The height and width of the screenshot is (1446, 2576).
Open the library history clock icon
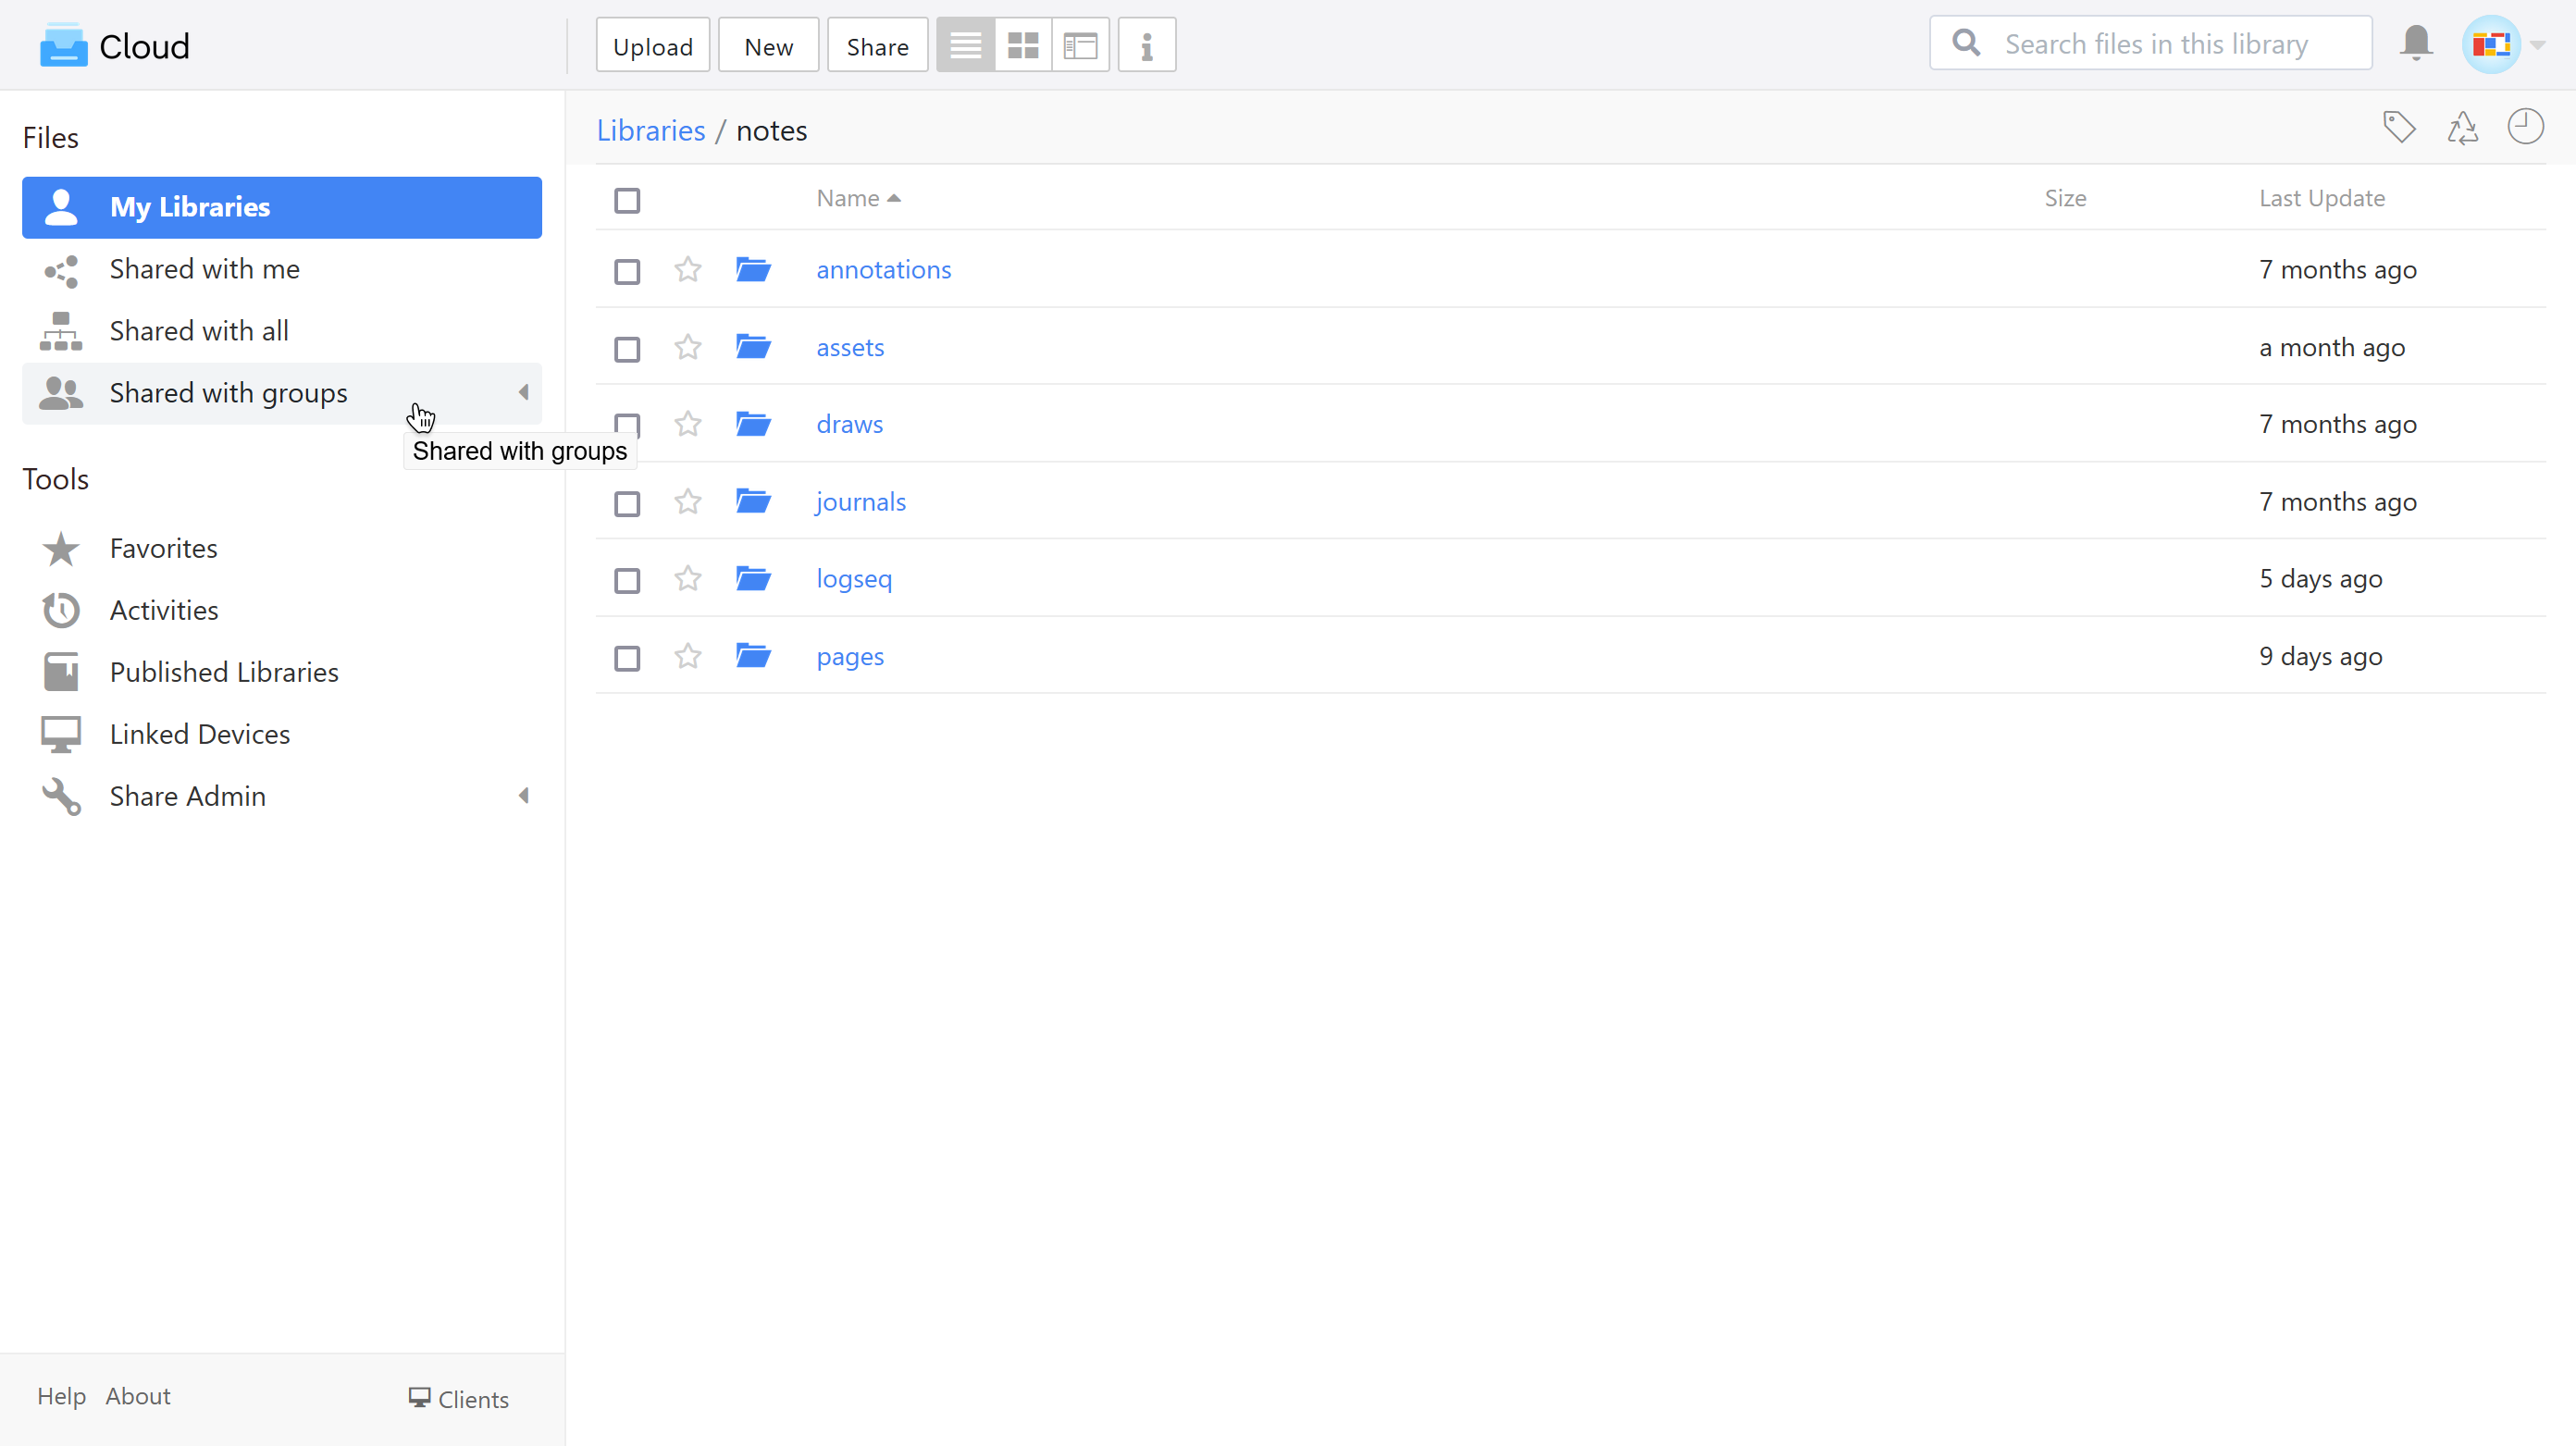pos(2525,127)
